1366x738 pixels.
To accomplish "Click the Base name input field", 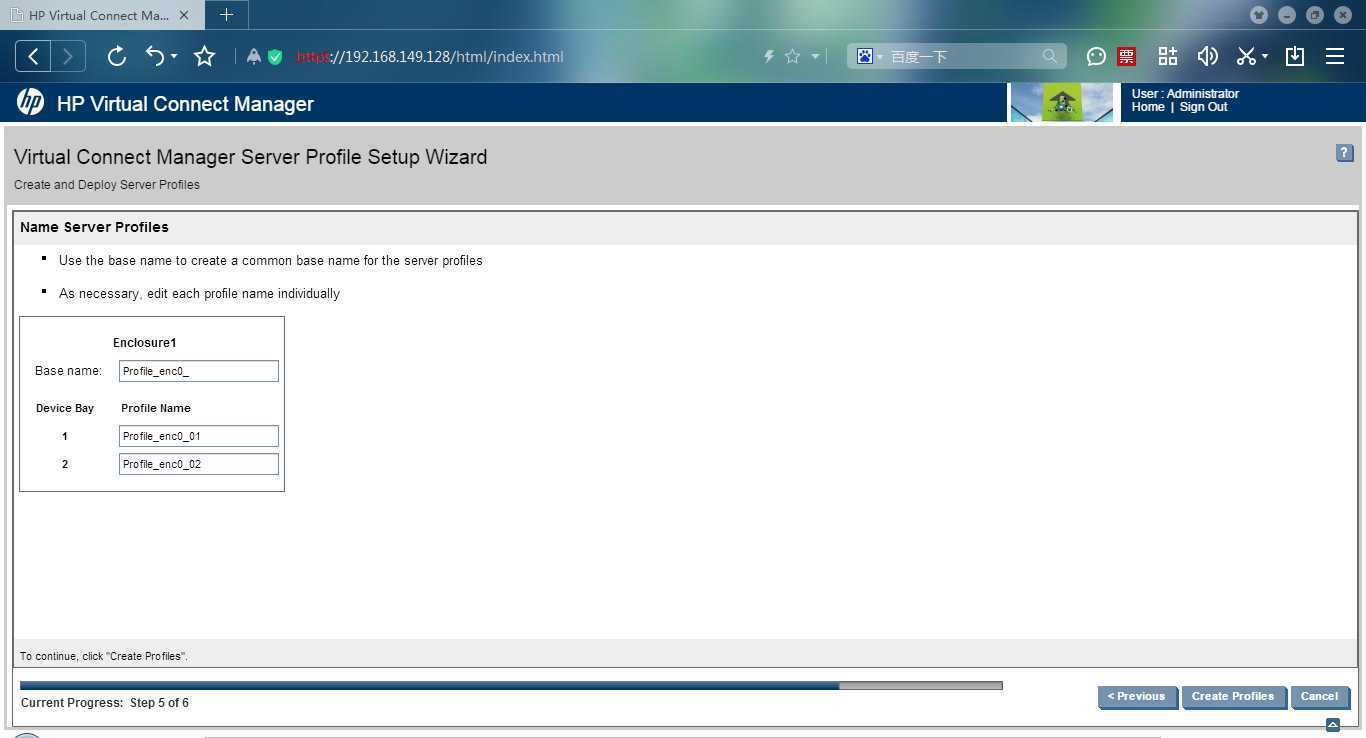I will 199,371.
